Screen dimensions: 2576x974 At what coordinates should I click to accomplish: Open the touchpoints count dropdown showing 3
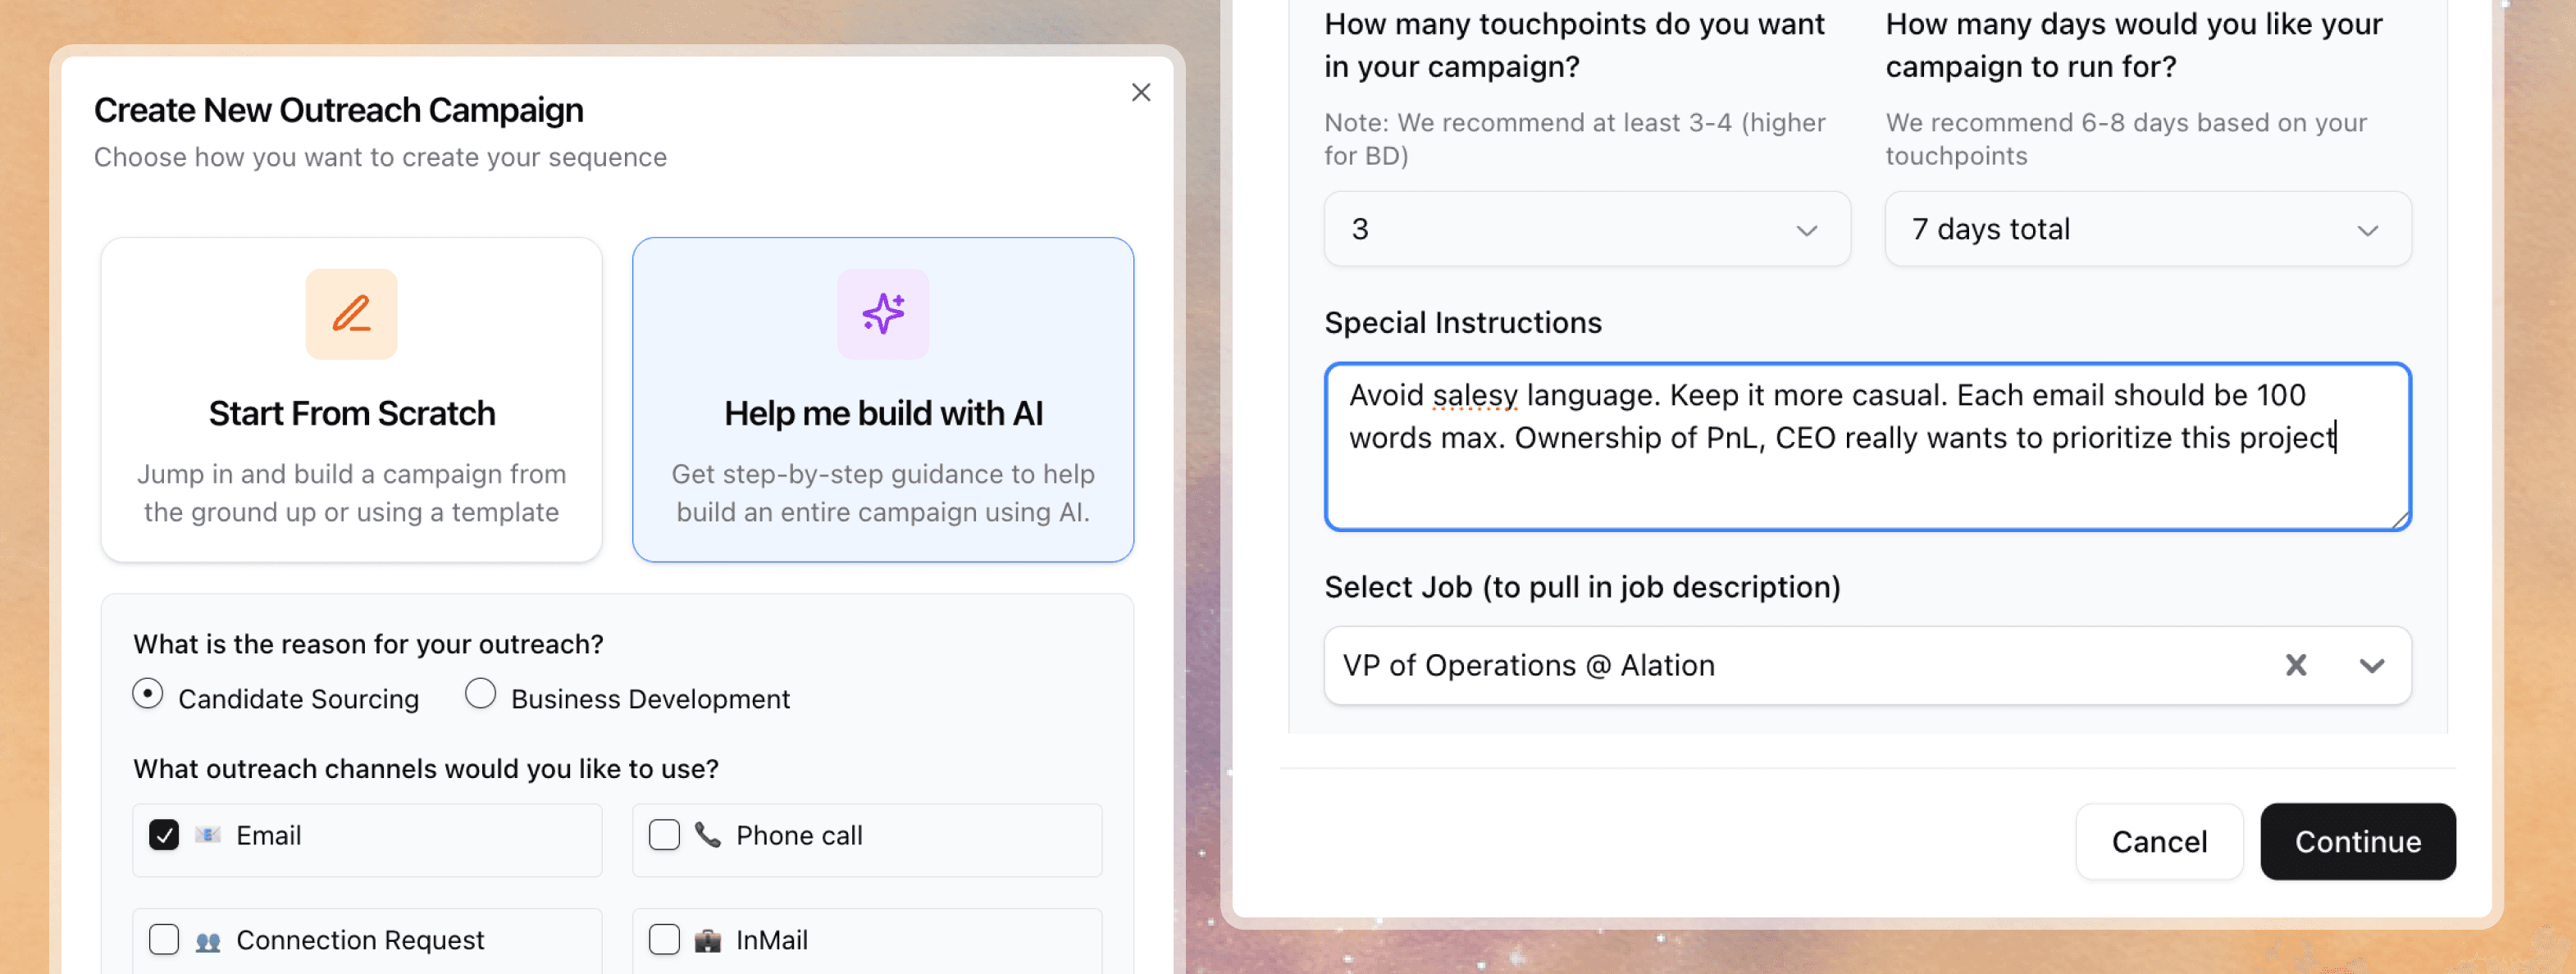[x=1587, y=229]
